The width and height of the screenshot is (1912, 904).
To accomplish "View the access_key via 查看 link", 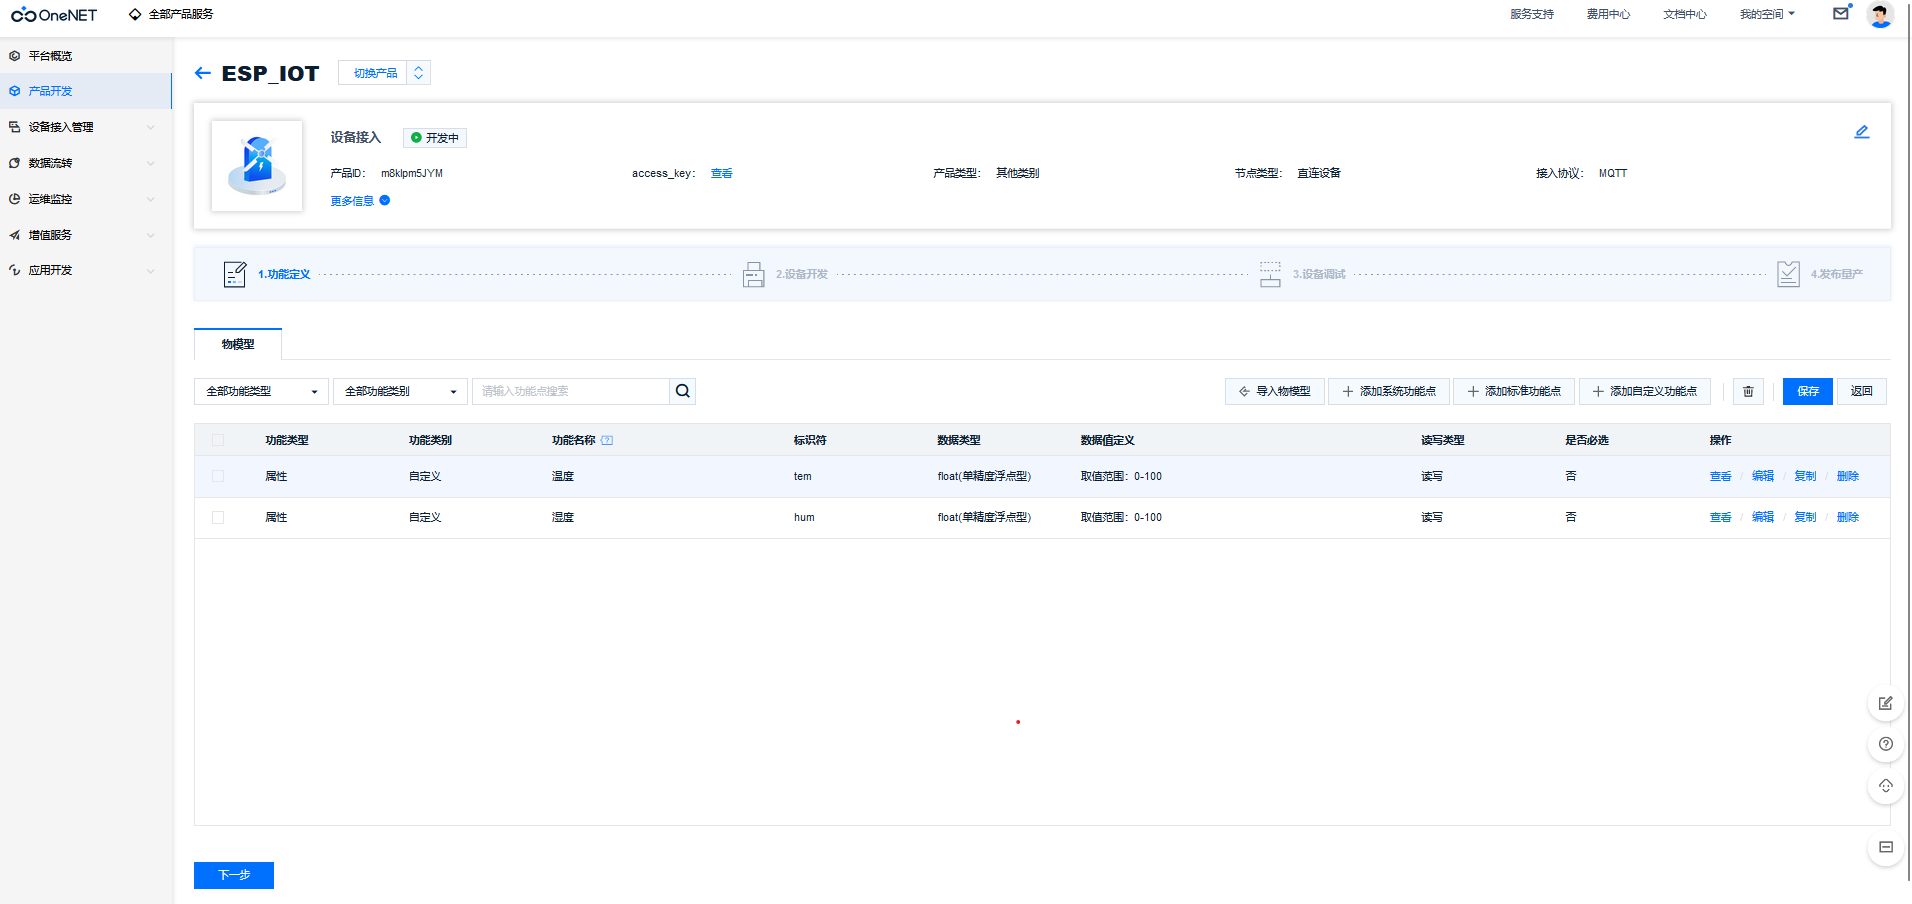I will pyautogui.click(x=721, y=173).
